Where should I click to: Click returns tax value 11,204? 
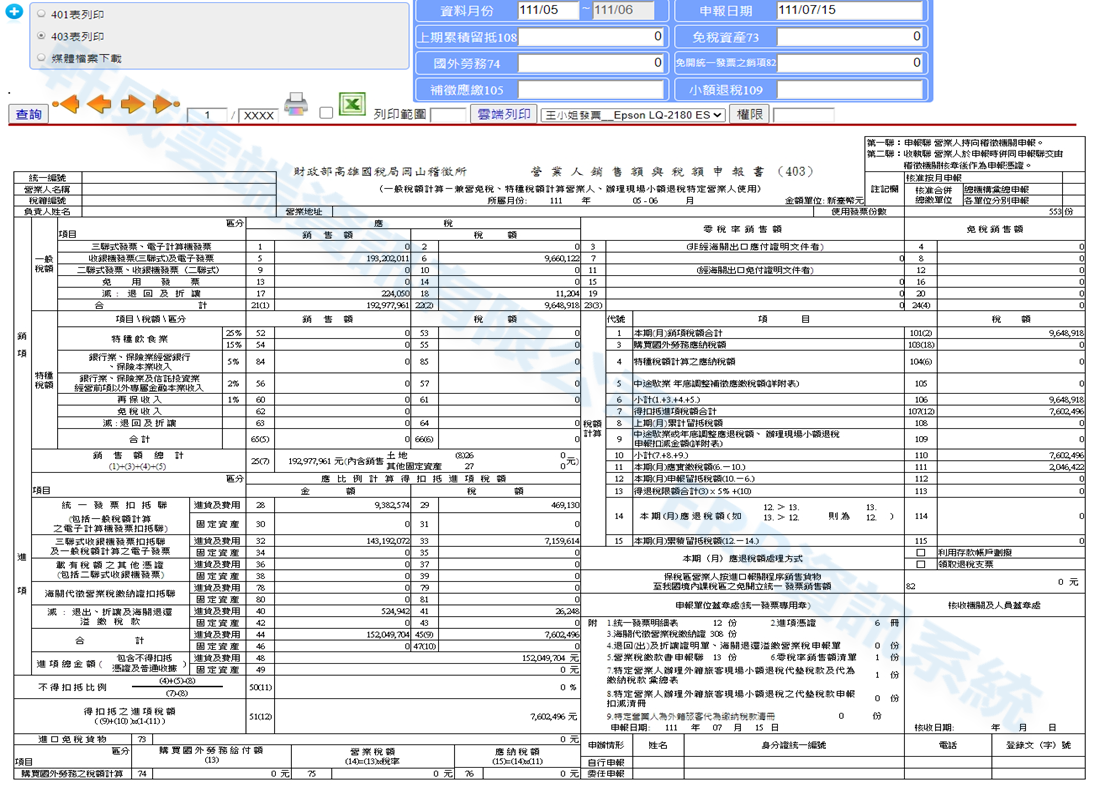[x=567, y=293]
